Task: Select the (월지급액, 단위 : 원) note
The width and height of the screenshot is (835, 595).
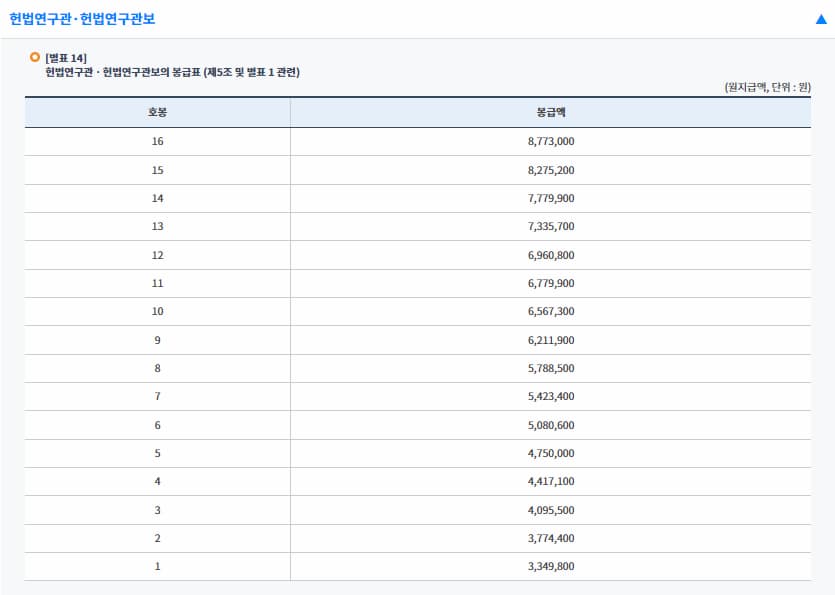Action: tap(767, 87)
